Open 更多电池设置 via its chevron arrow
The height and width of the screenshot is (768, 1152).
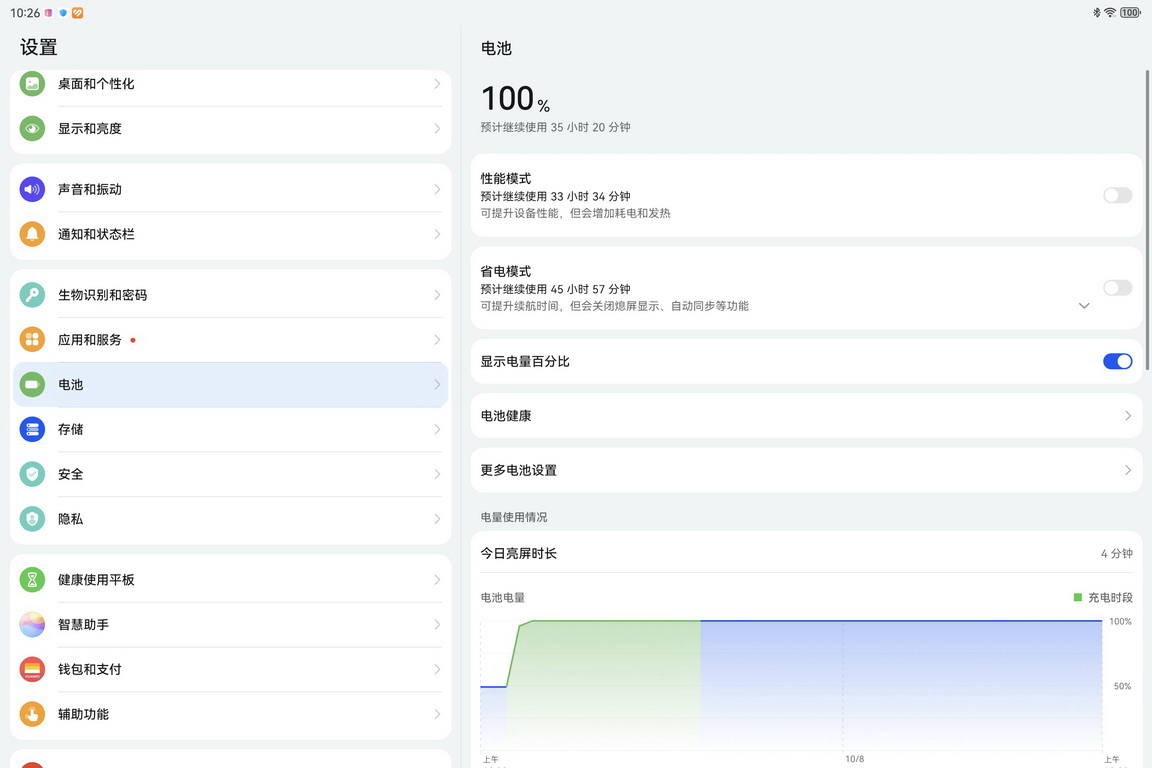coord(1128,470)
